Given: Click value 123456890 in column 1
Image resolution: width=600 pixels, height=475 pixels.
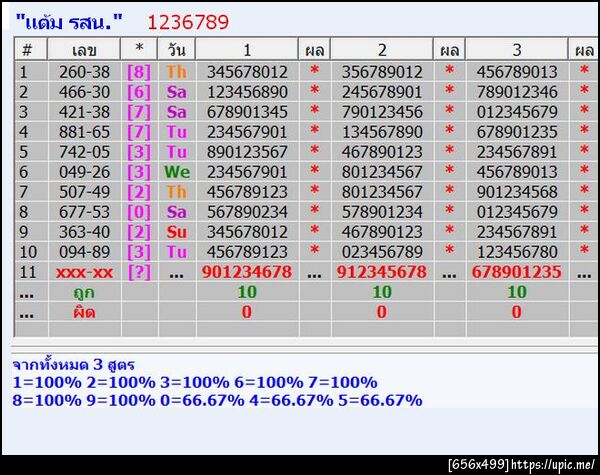Looking at the screenshot, I should [x=247, y=92].
